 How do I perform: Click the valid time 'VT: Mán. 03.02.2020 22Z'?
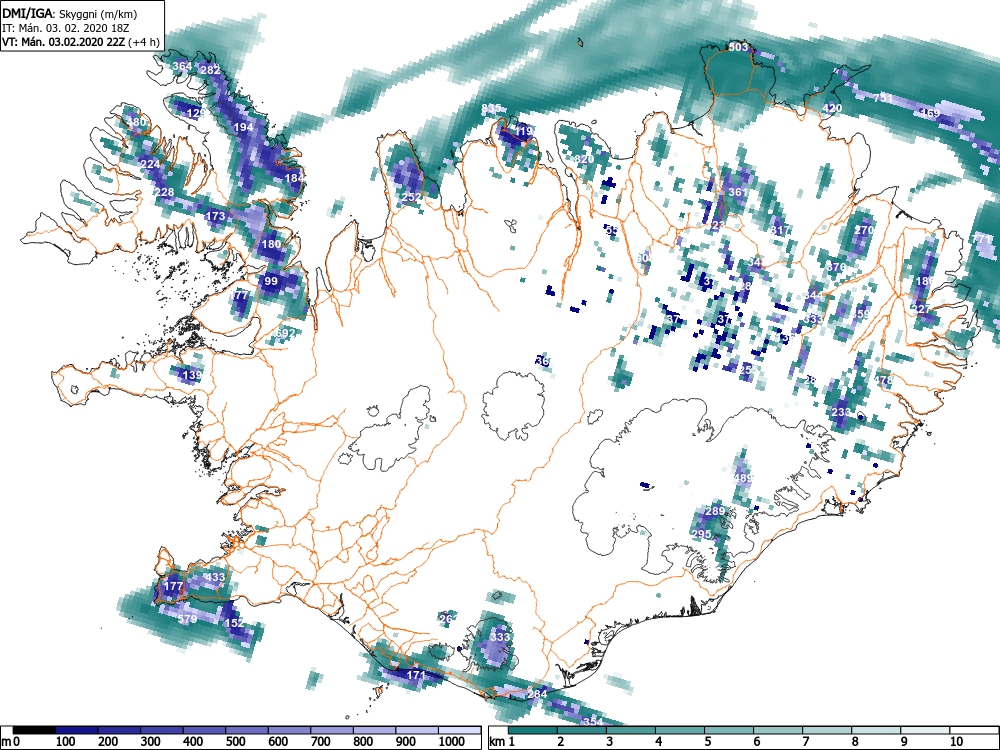63,43
